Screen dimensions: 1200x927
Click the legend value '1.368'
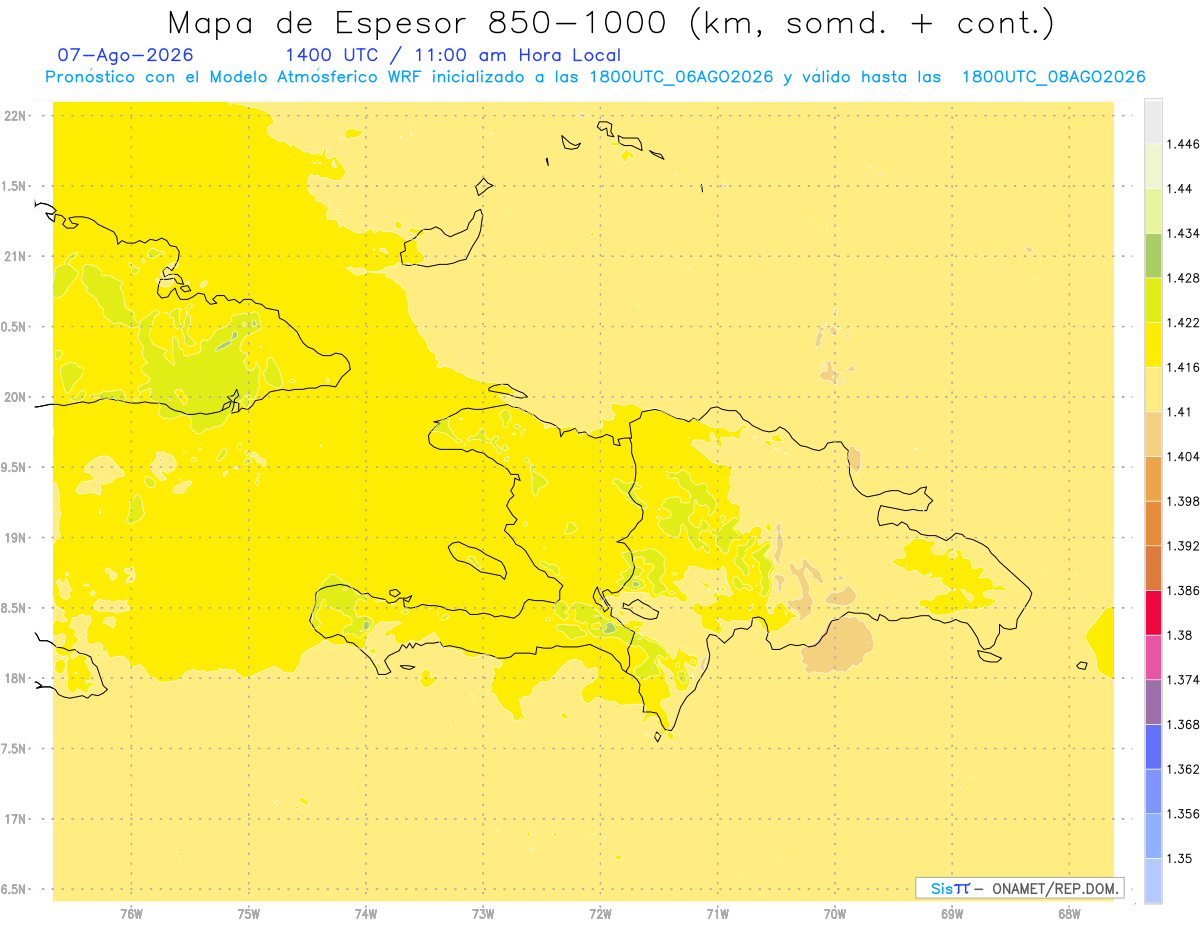1184,724
